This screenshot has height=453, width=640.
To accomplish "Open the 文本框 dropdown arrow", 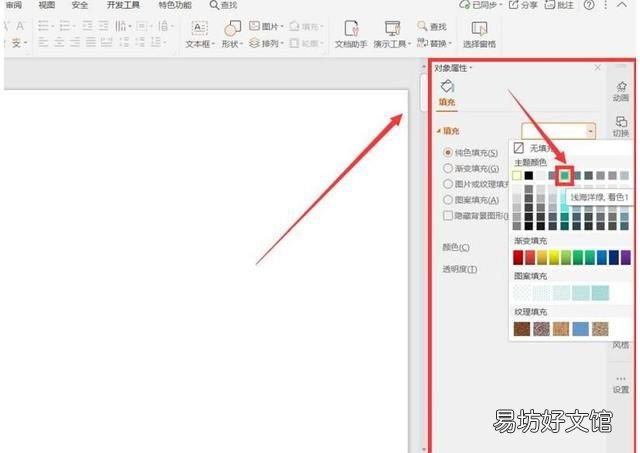I will click(213, 44).
